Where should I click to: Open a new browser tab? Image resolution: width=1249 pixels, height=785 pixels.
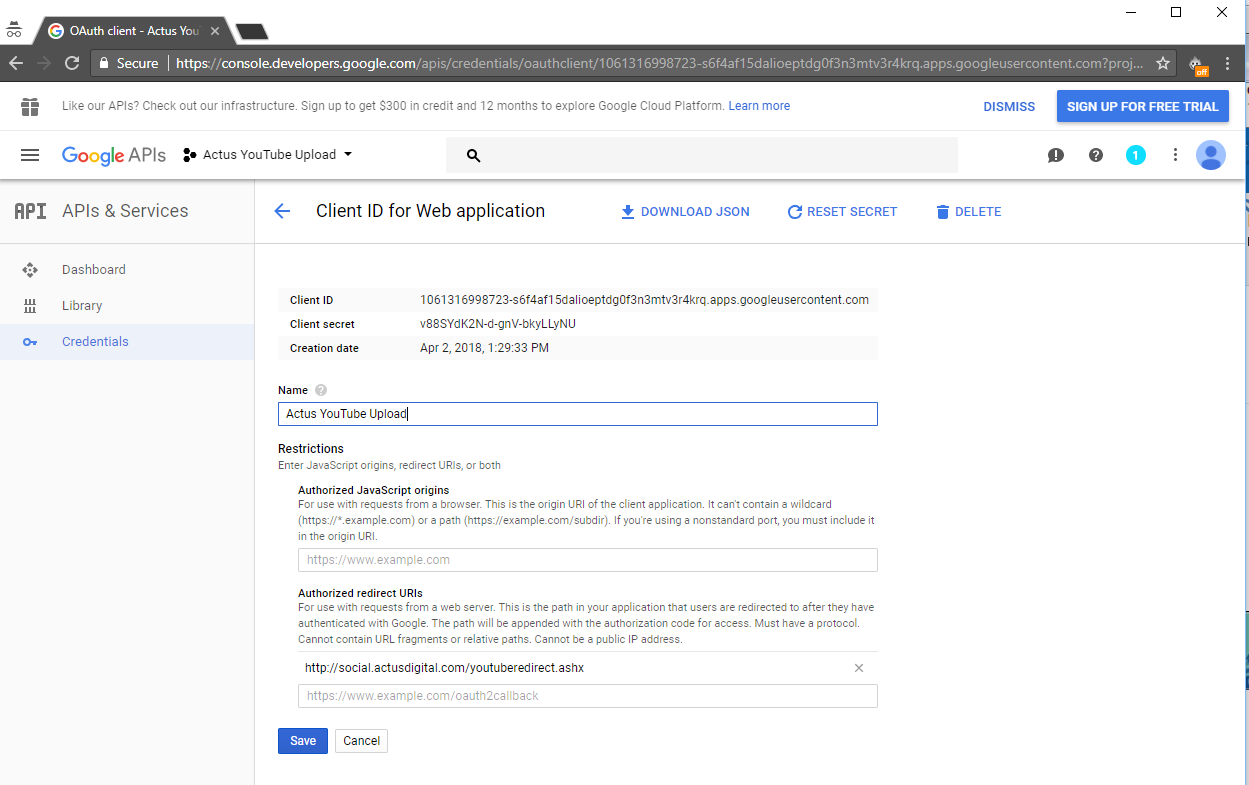click(251, 32)
